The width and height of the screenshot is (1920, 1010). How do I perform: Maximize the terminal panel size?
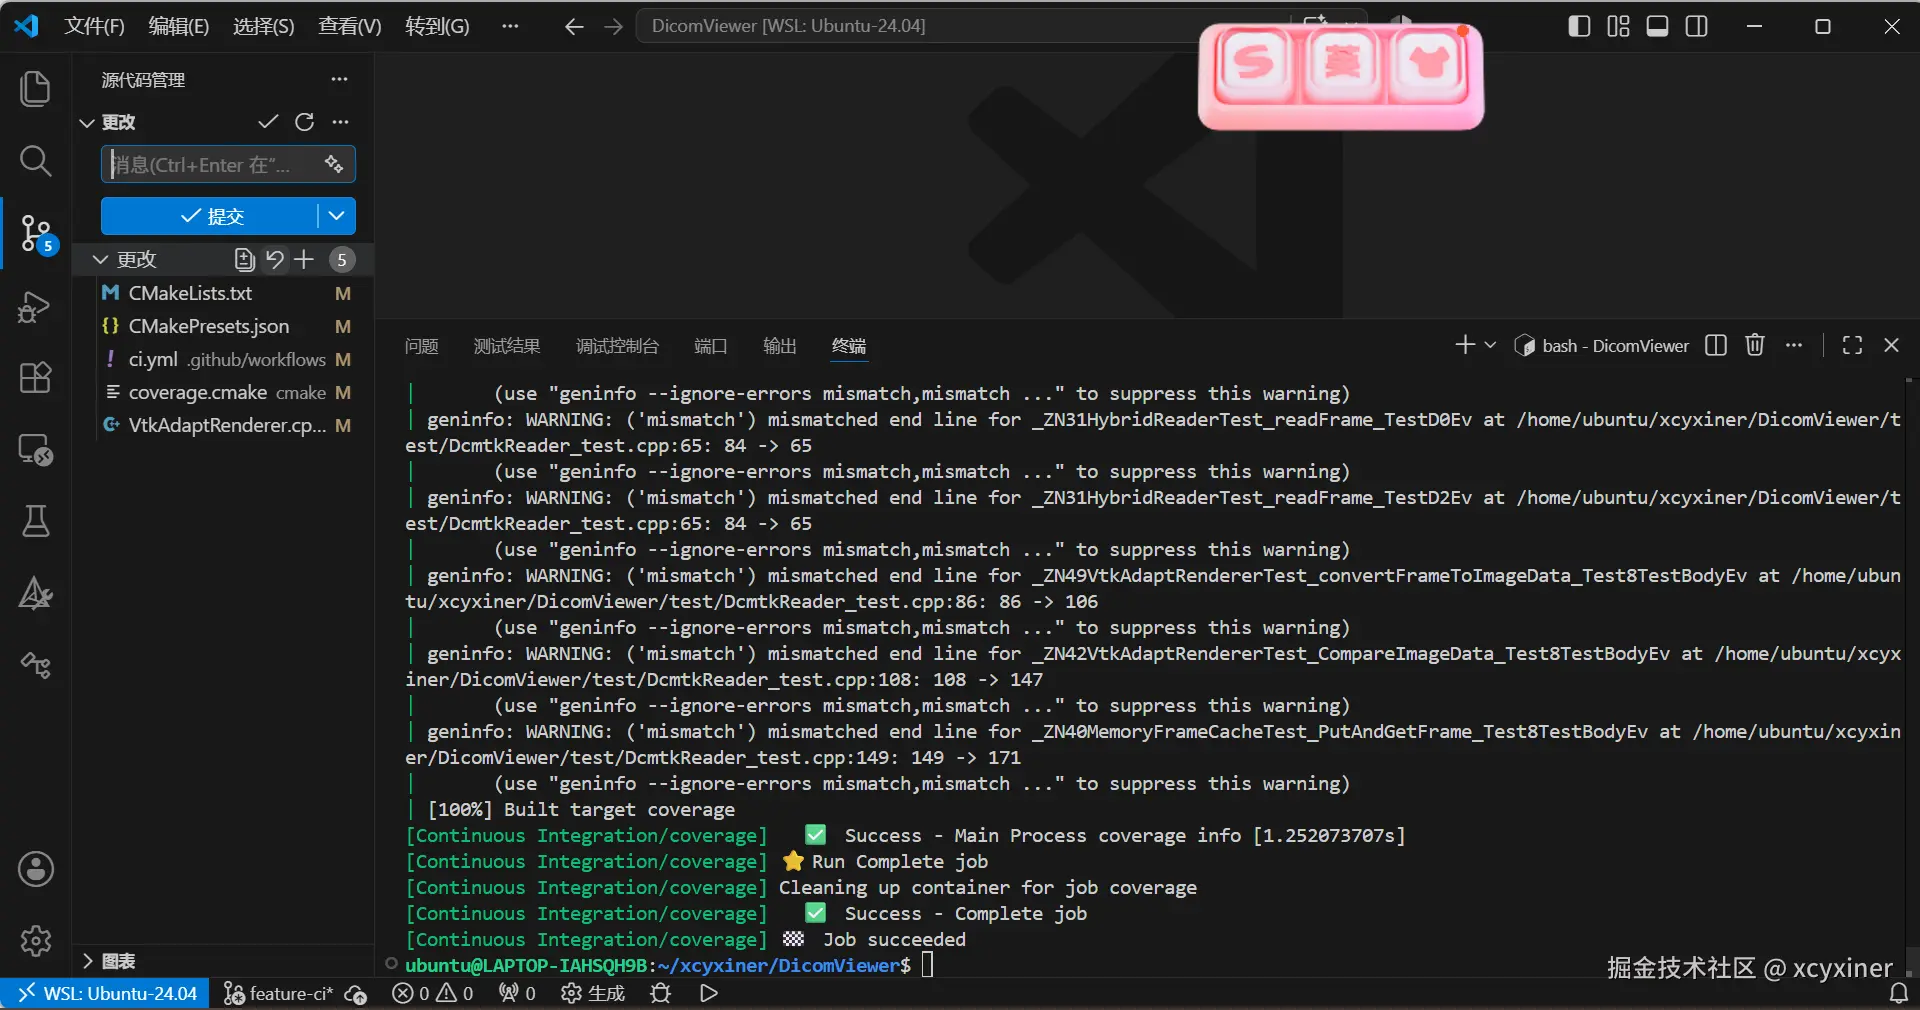(x=1852, y=345)
